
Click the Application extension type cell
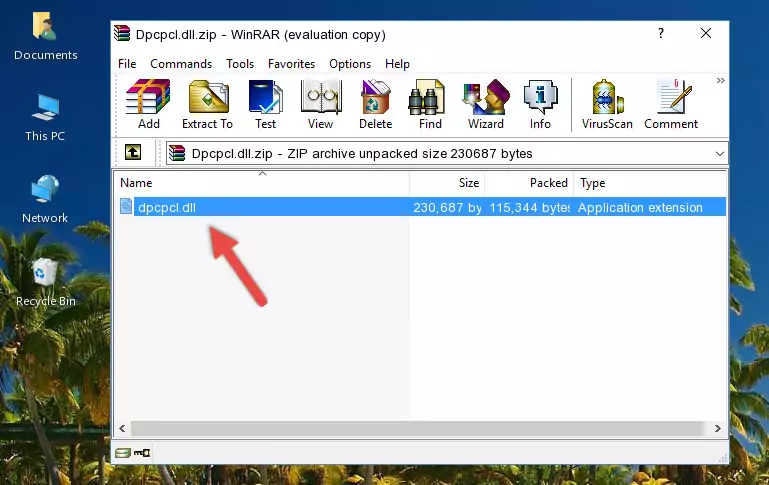click(x=640, y=207)
